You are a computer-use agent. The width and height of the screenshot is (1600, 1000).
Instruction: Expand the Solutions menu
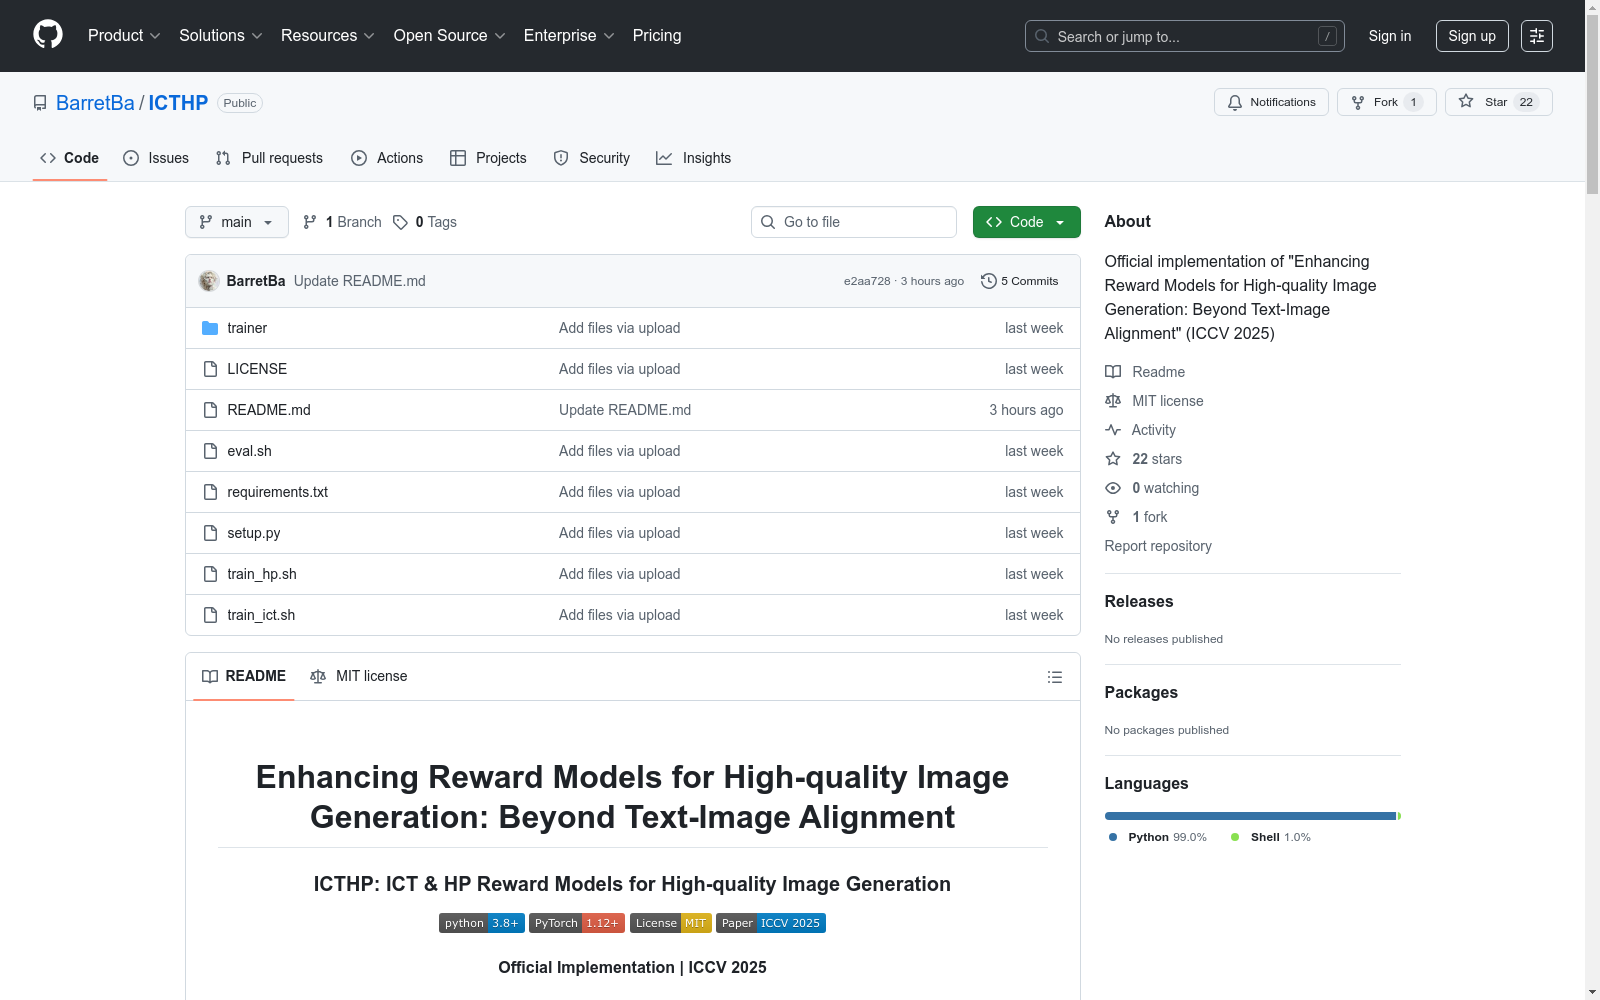click(x=221, y=36)
